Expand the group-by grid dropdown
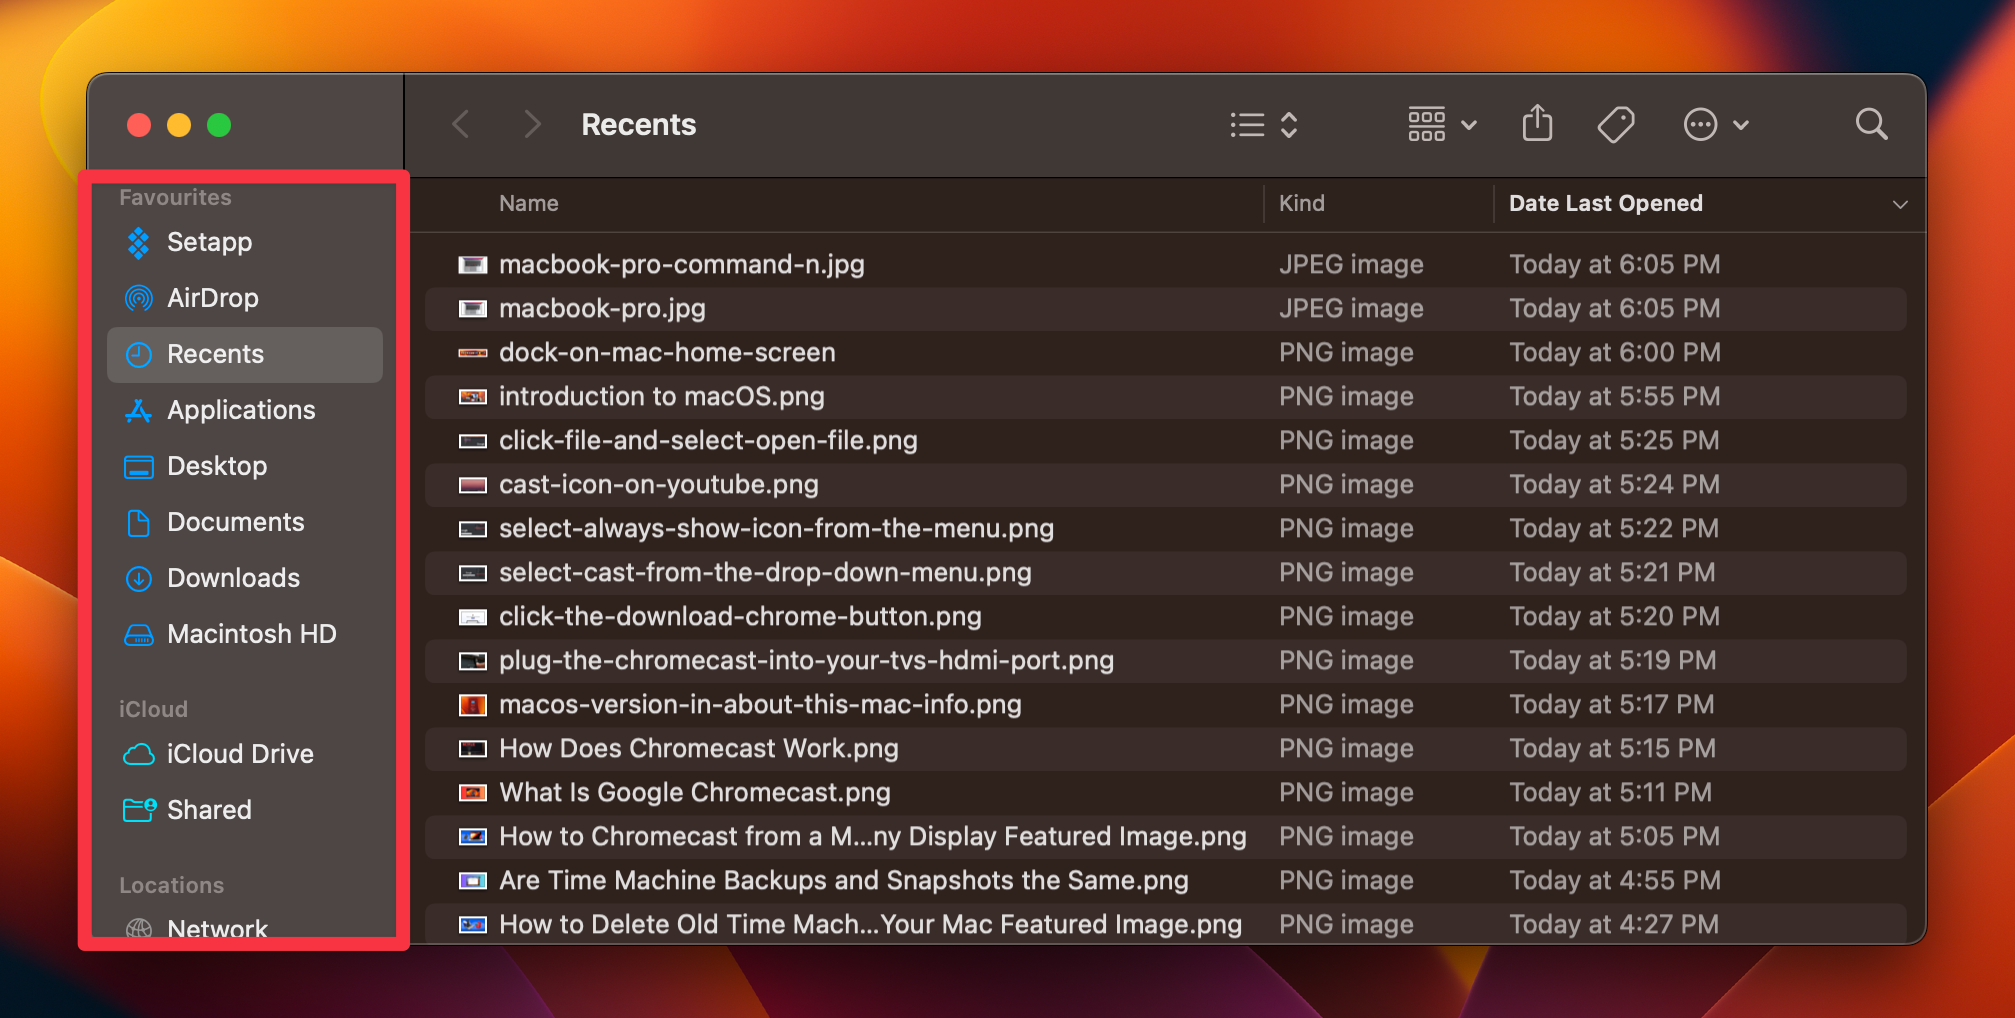This screenshot has width=2015, height=1018. coord(1441,125)
